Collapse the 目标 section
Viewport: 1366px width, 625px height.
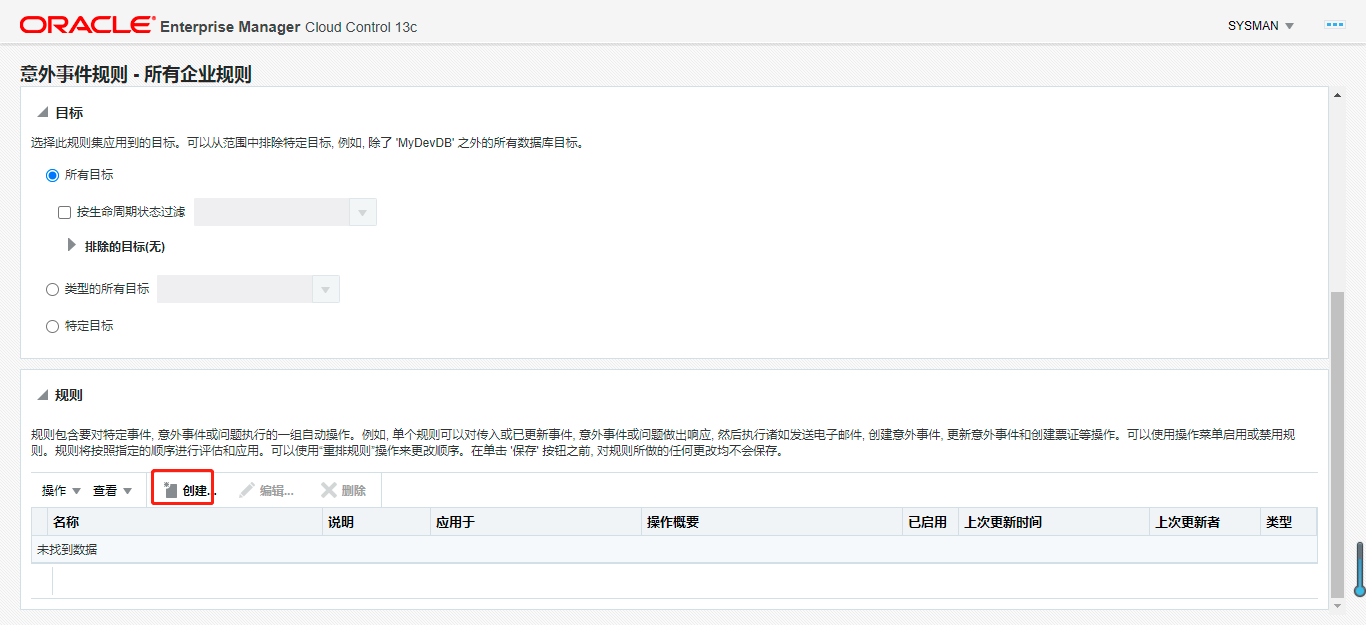click(43, 113)
